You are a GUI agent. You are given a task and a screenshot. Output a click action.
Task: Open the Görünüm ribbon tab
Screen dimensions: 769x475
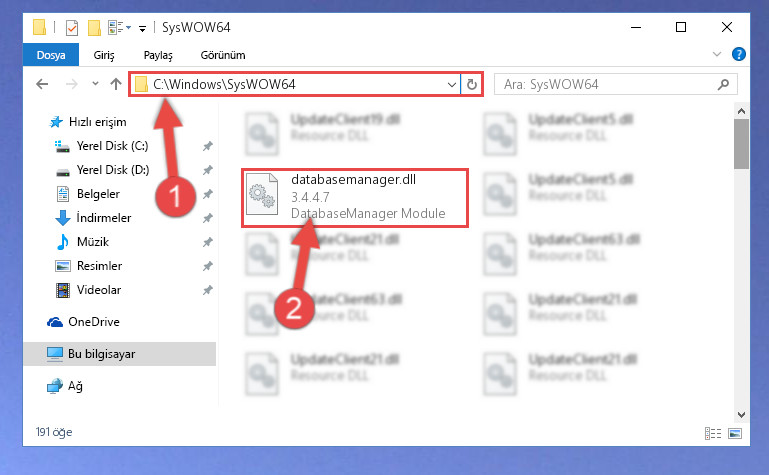click(223, 55)
